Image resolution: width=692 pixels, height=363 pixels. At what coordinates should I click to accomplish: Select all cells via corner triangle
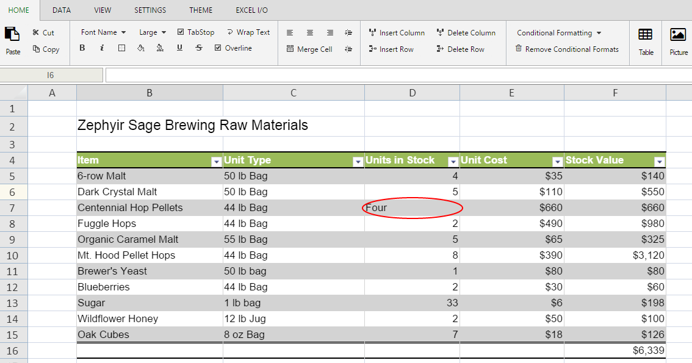(14, 93)
